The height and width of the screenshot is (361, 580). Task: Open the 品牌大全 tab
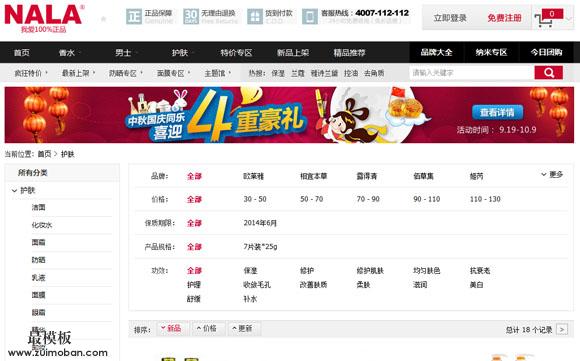point(436,52)
